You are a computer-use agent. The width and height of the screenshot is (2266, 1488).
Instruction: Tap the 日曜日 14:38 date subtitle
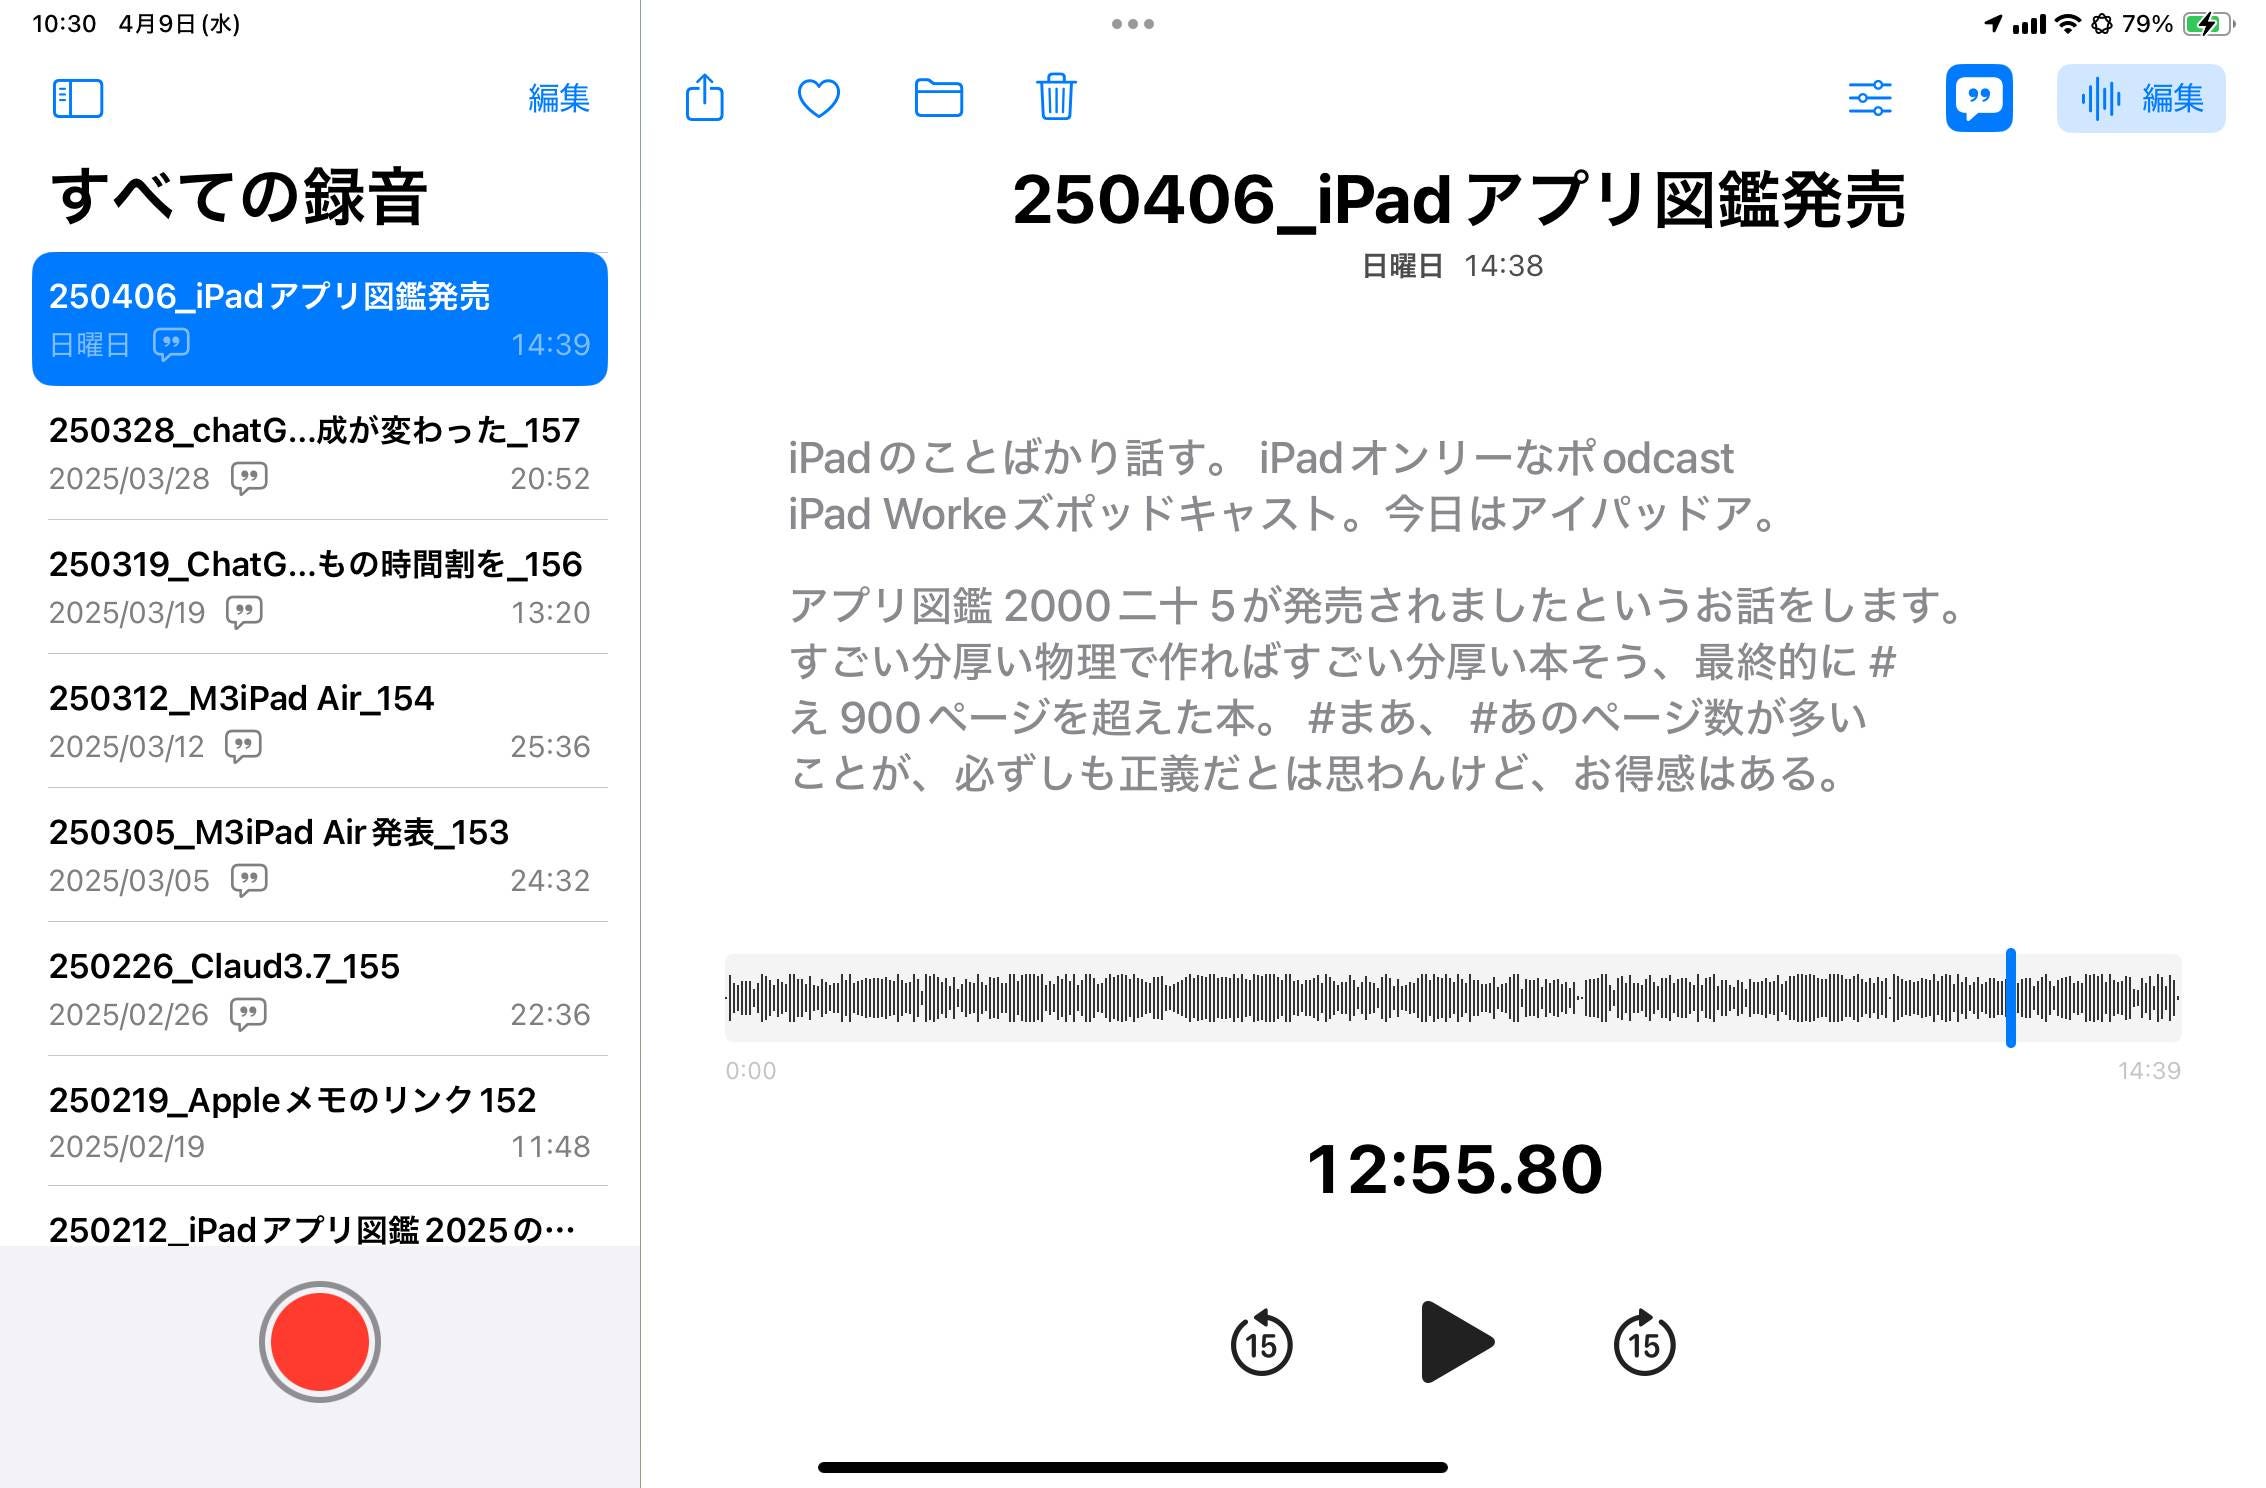coord(1452,266)
